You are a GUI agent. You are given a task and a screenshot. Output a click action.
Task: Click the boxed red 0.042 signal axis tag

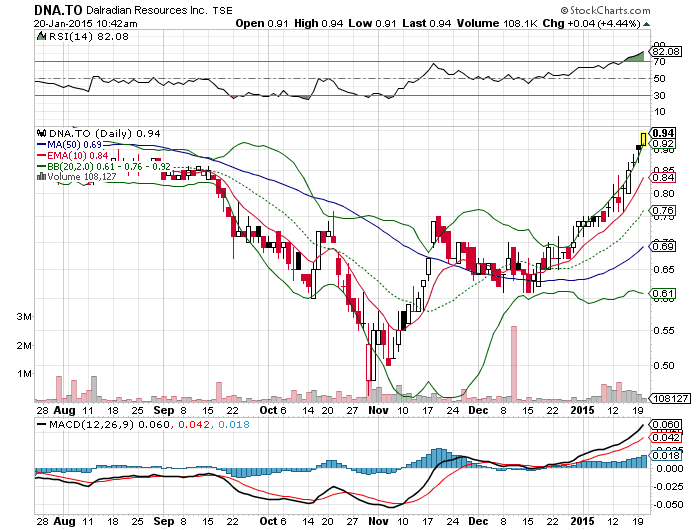tap(666, 438)
